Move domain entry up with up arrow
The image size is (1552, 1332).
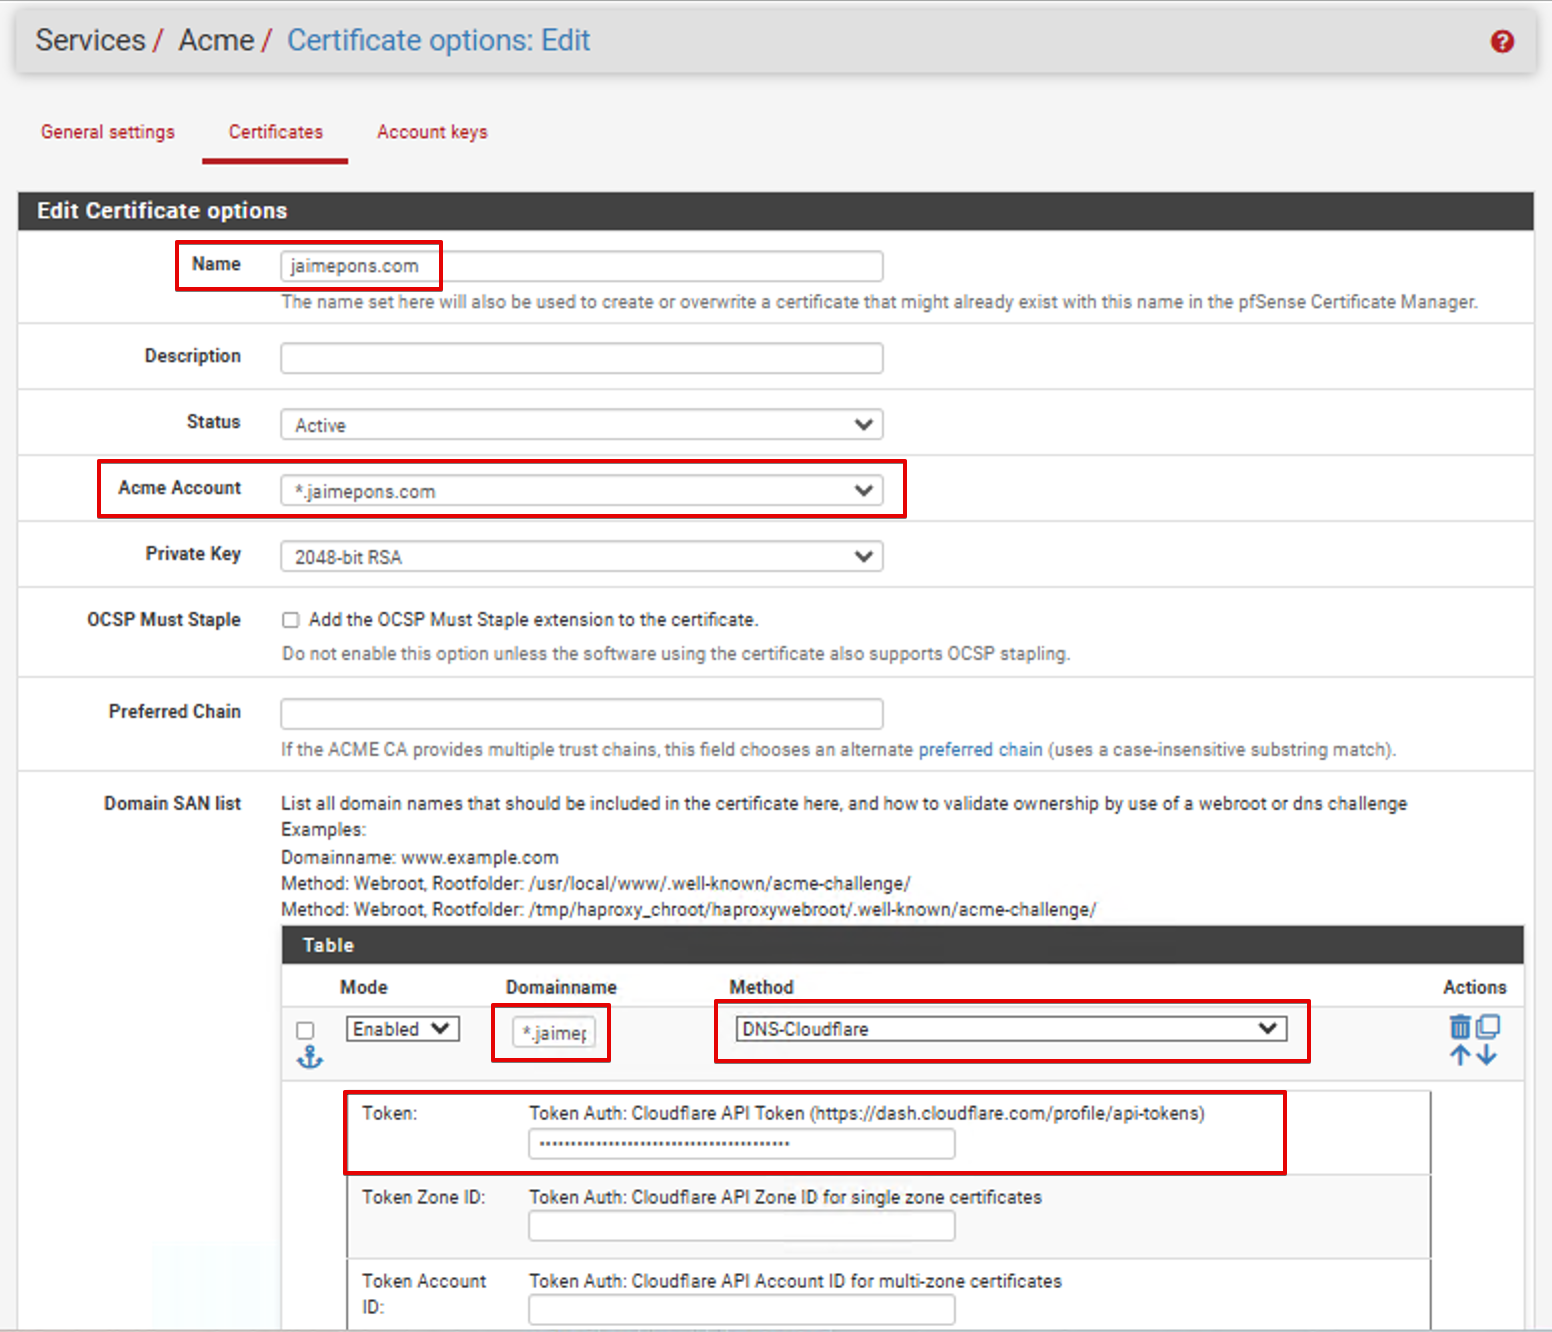[1460, 1055]
